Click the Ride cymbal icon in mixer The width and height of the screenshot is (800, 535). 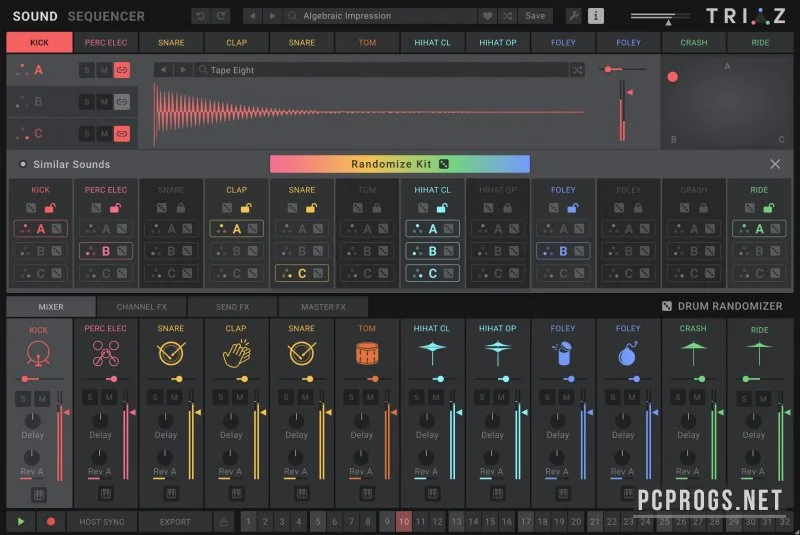[759, 353]
